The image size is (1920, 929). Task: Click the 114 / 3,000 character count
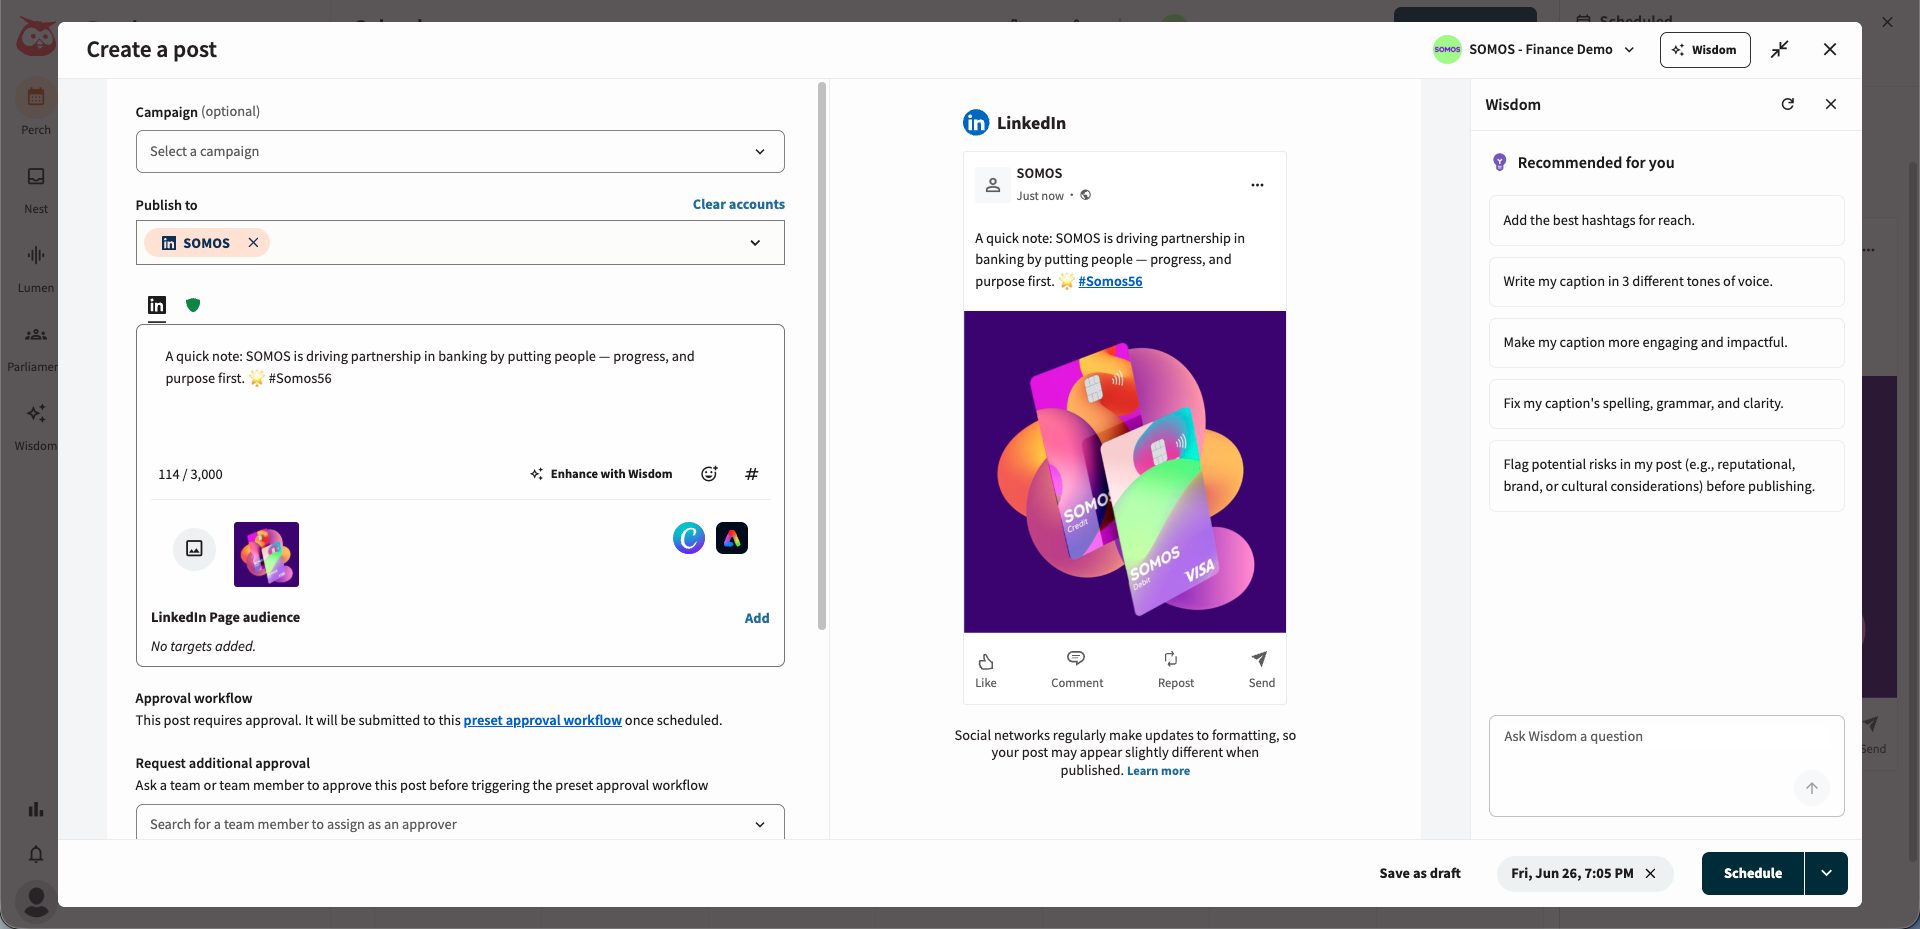click(x=190, y=474)
